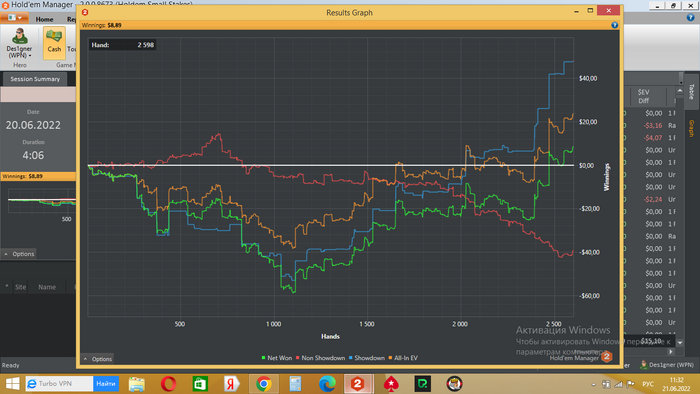This screenshot has height=394, width=700.
Task: Toggle Net Won legend series
Action: pos(277,358)
